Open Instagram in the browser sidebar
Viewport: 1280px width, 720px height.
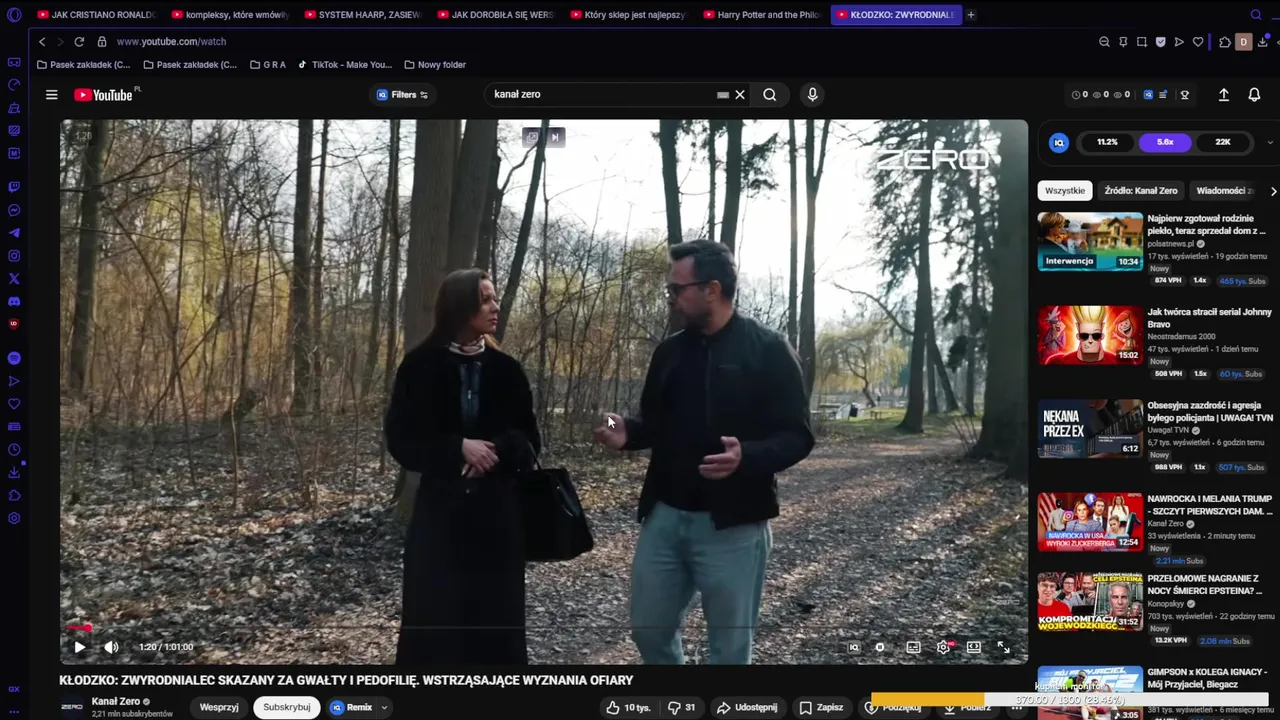pos(14,256)
